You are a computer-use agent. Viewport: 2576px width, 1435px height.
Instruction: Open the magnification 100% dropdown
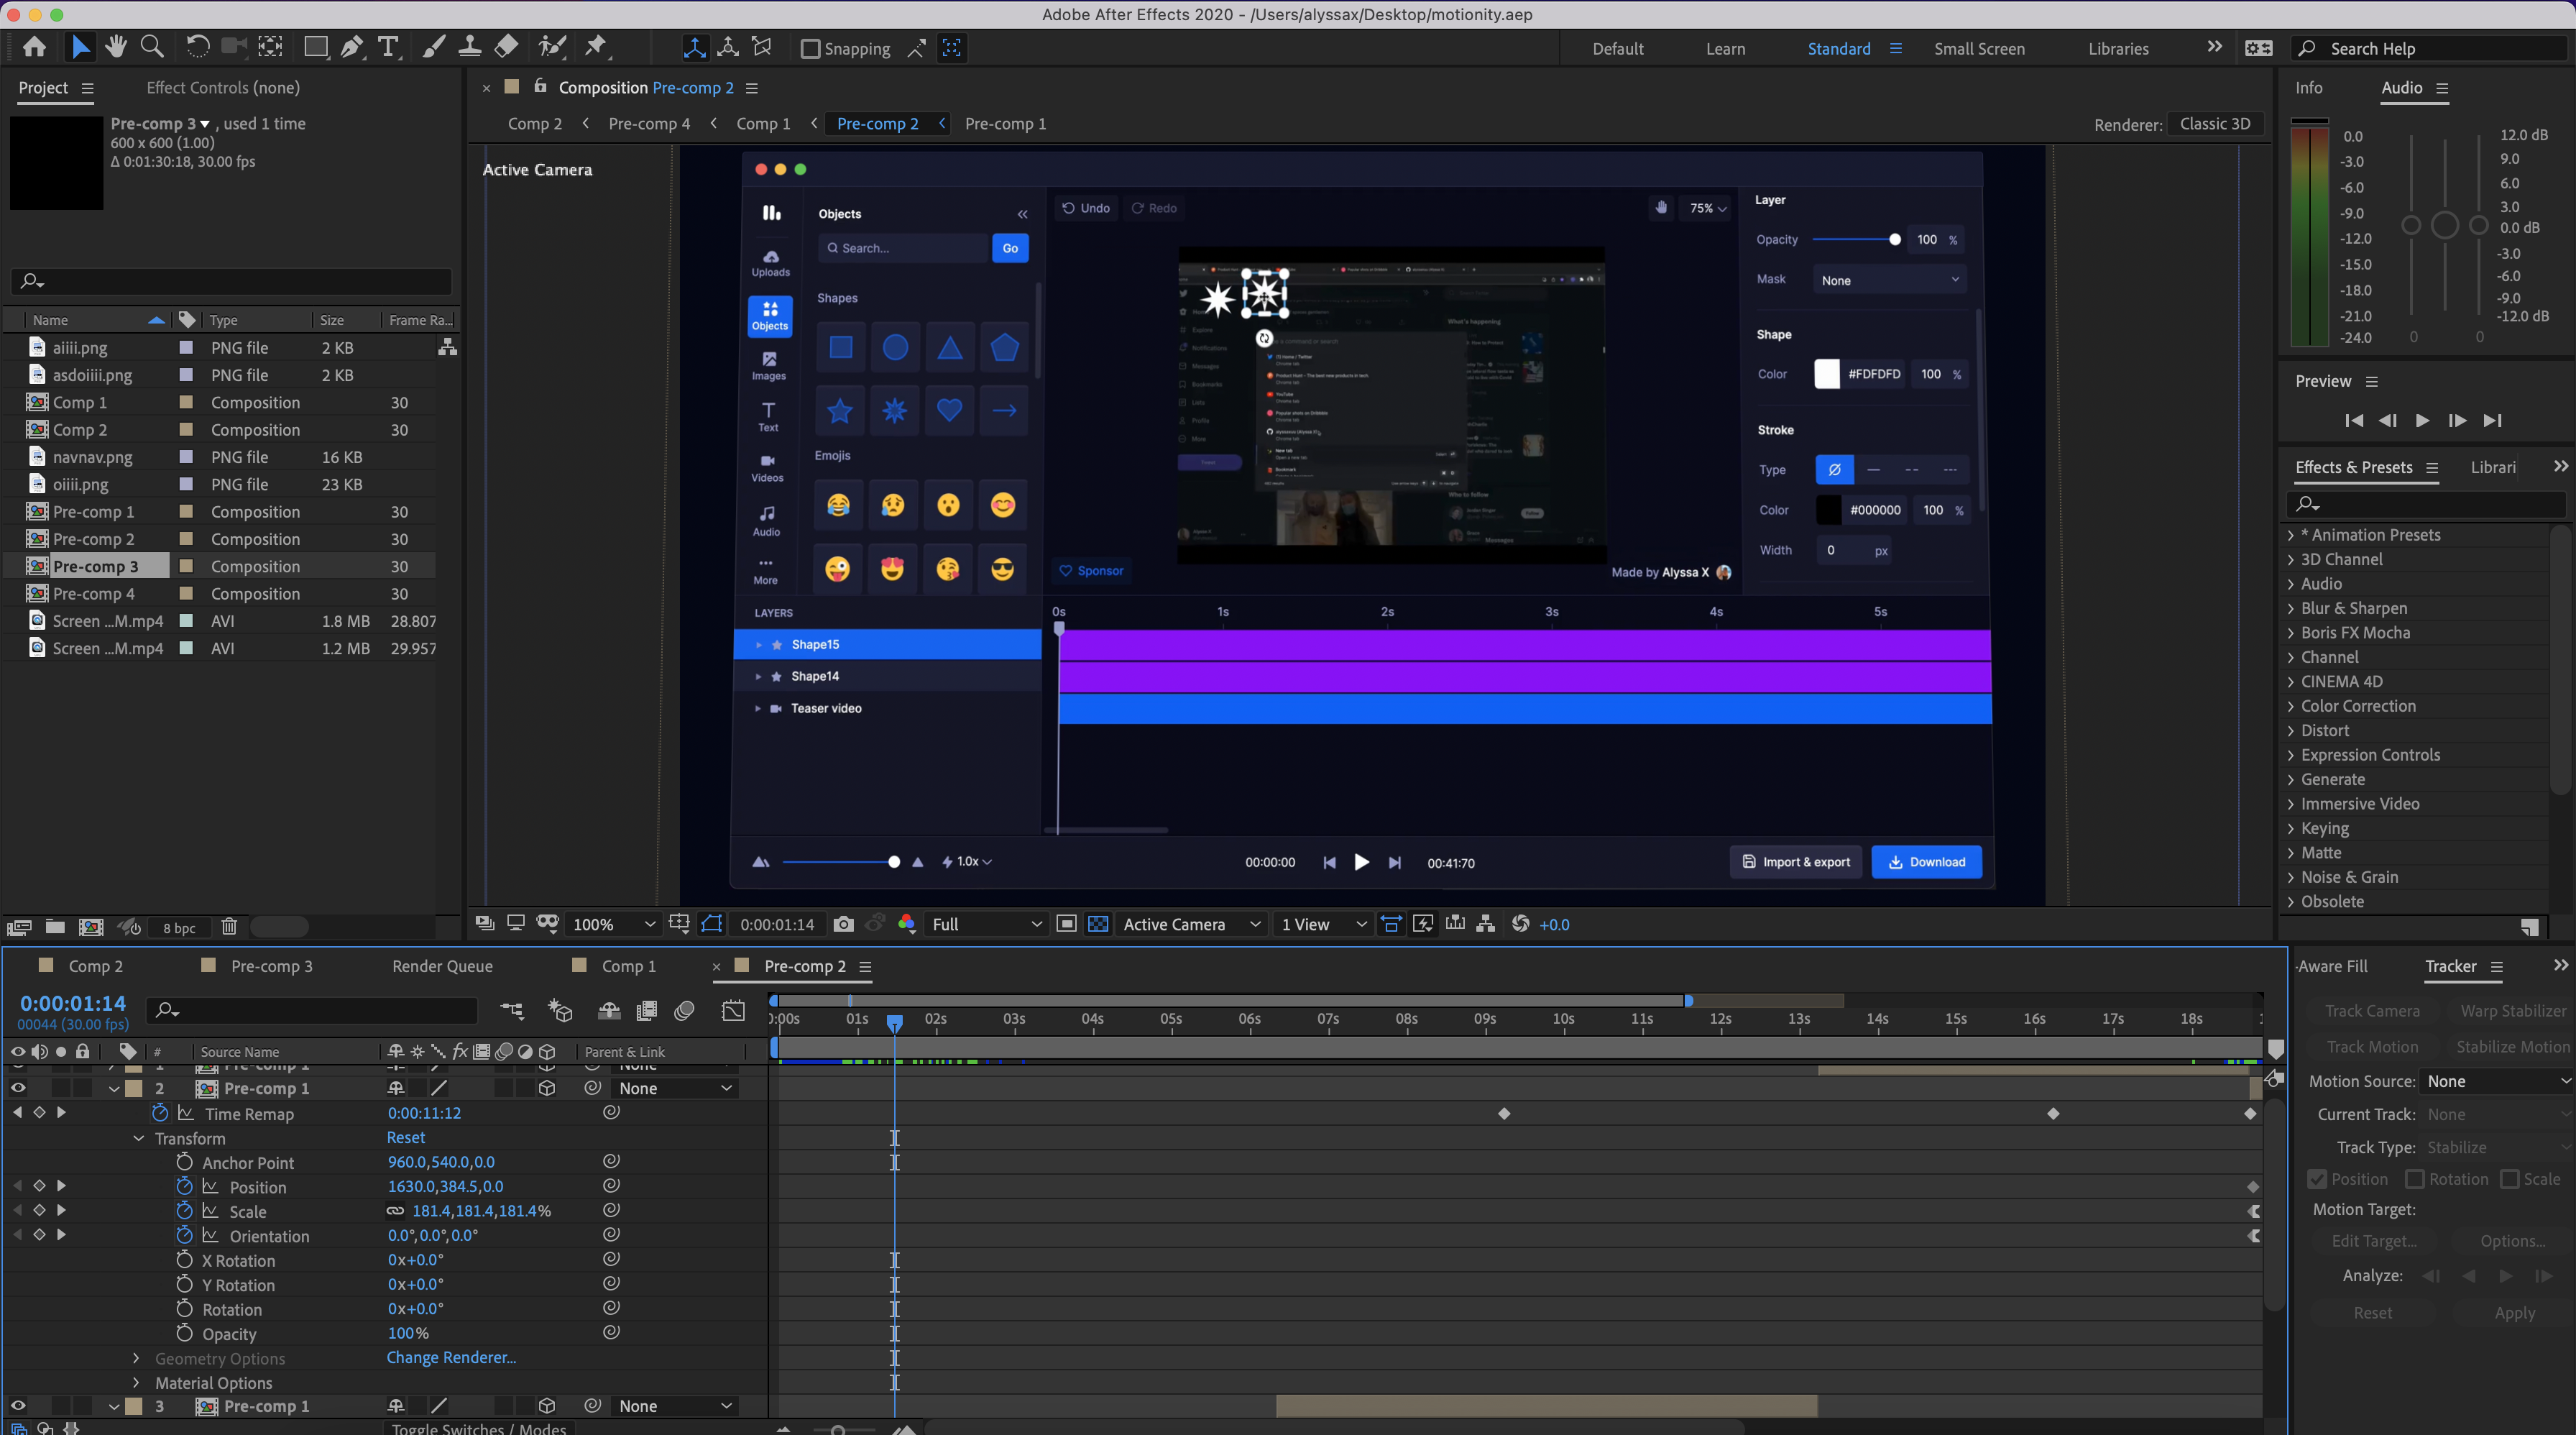[x=613, y=924]
